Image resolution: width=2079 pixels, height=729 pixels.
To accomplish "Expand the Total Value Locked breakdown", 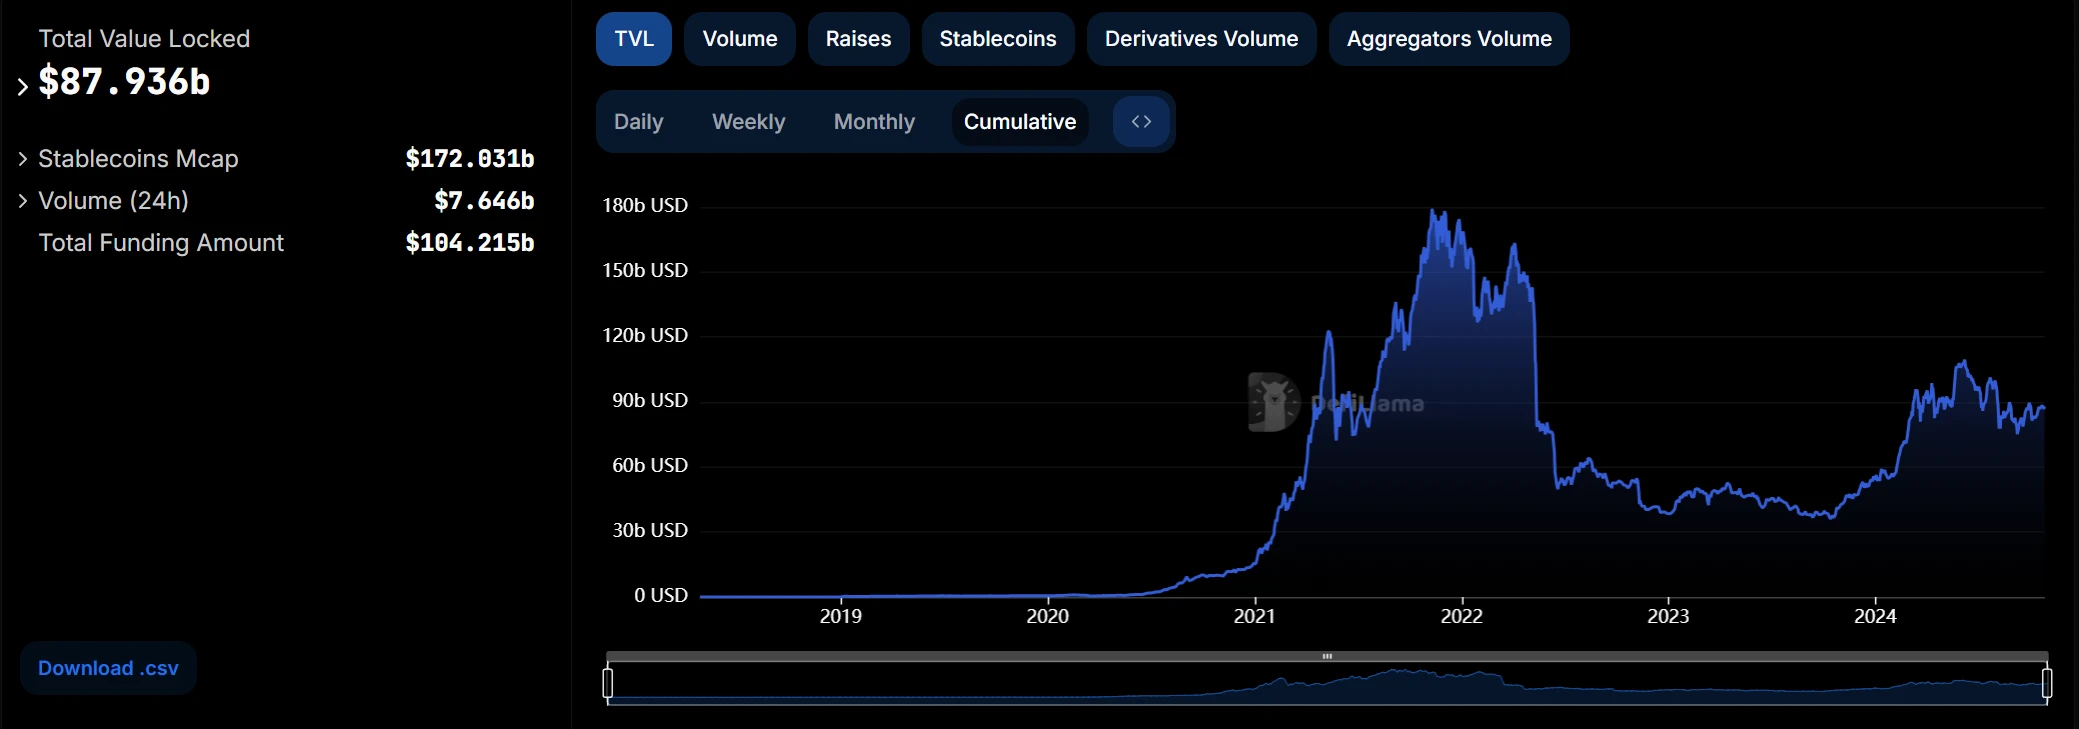I will [23, 86].
